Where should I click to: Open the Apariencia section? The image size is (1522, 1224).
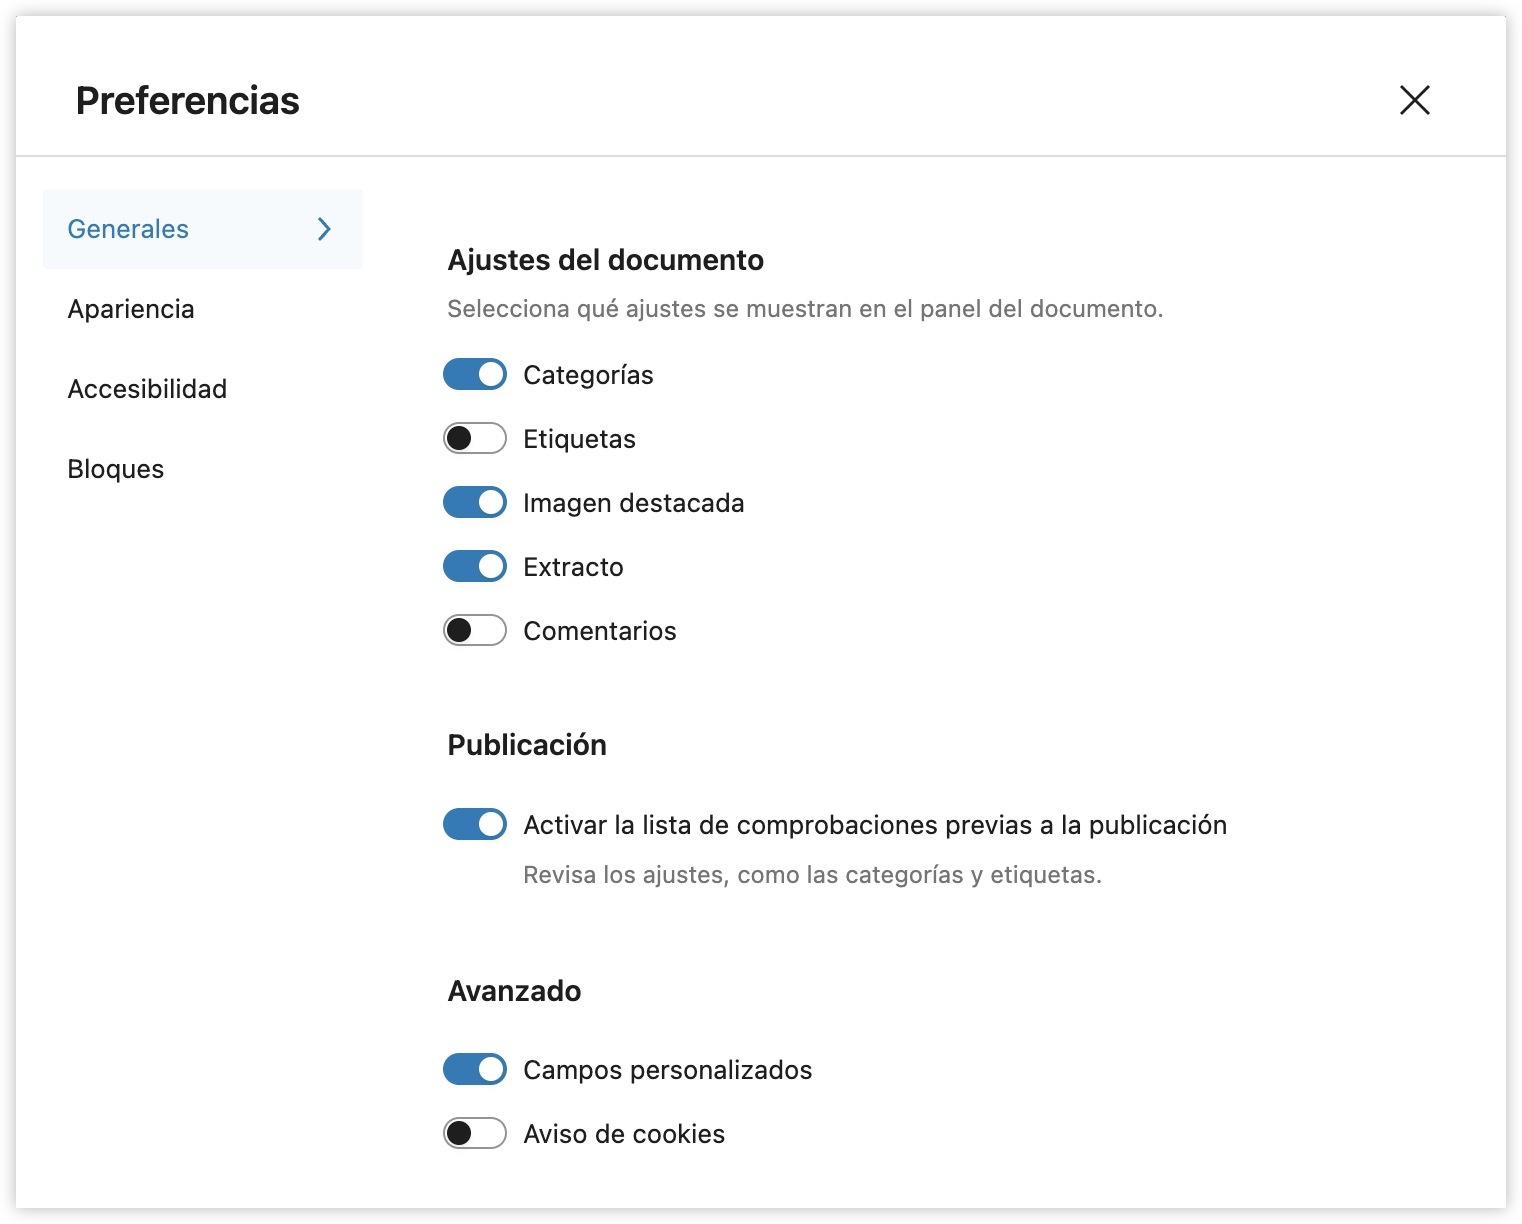[x=131, y=309]
